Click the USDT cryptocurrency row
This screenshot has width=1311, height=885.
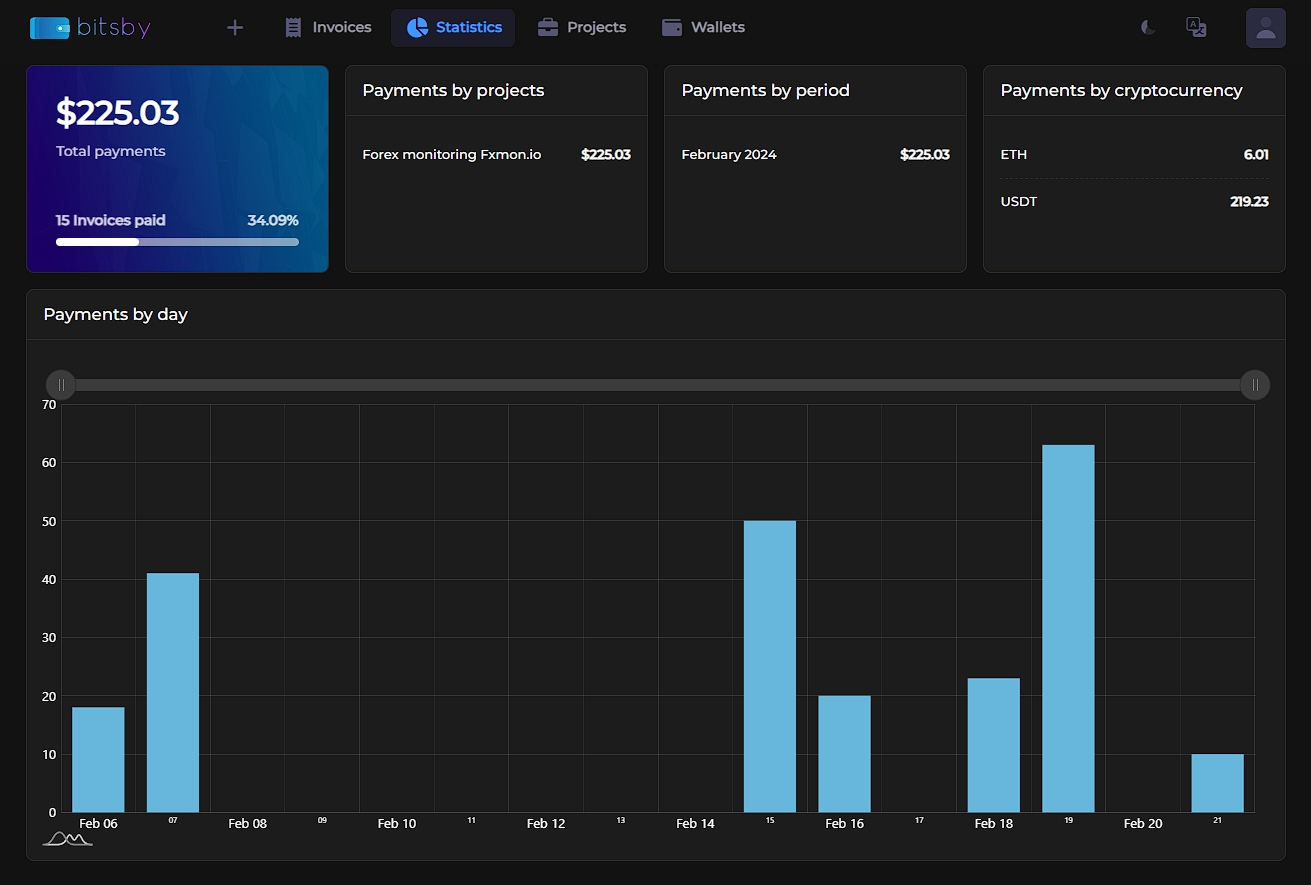tap(1134, 202)
